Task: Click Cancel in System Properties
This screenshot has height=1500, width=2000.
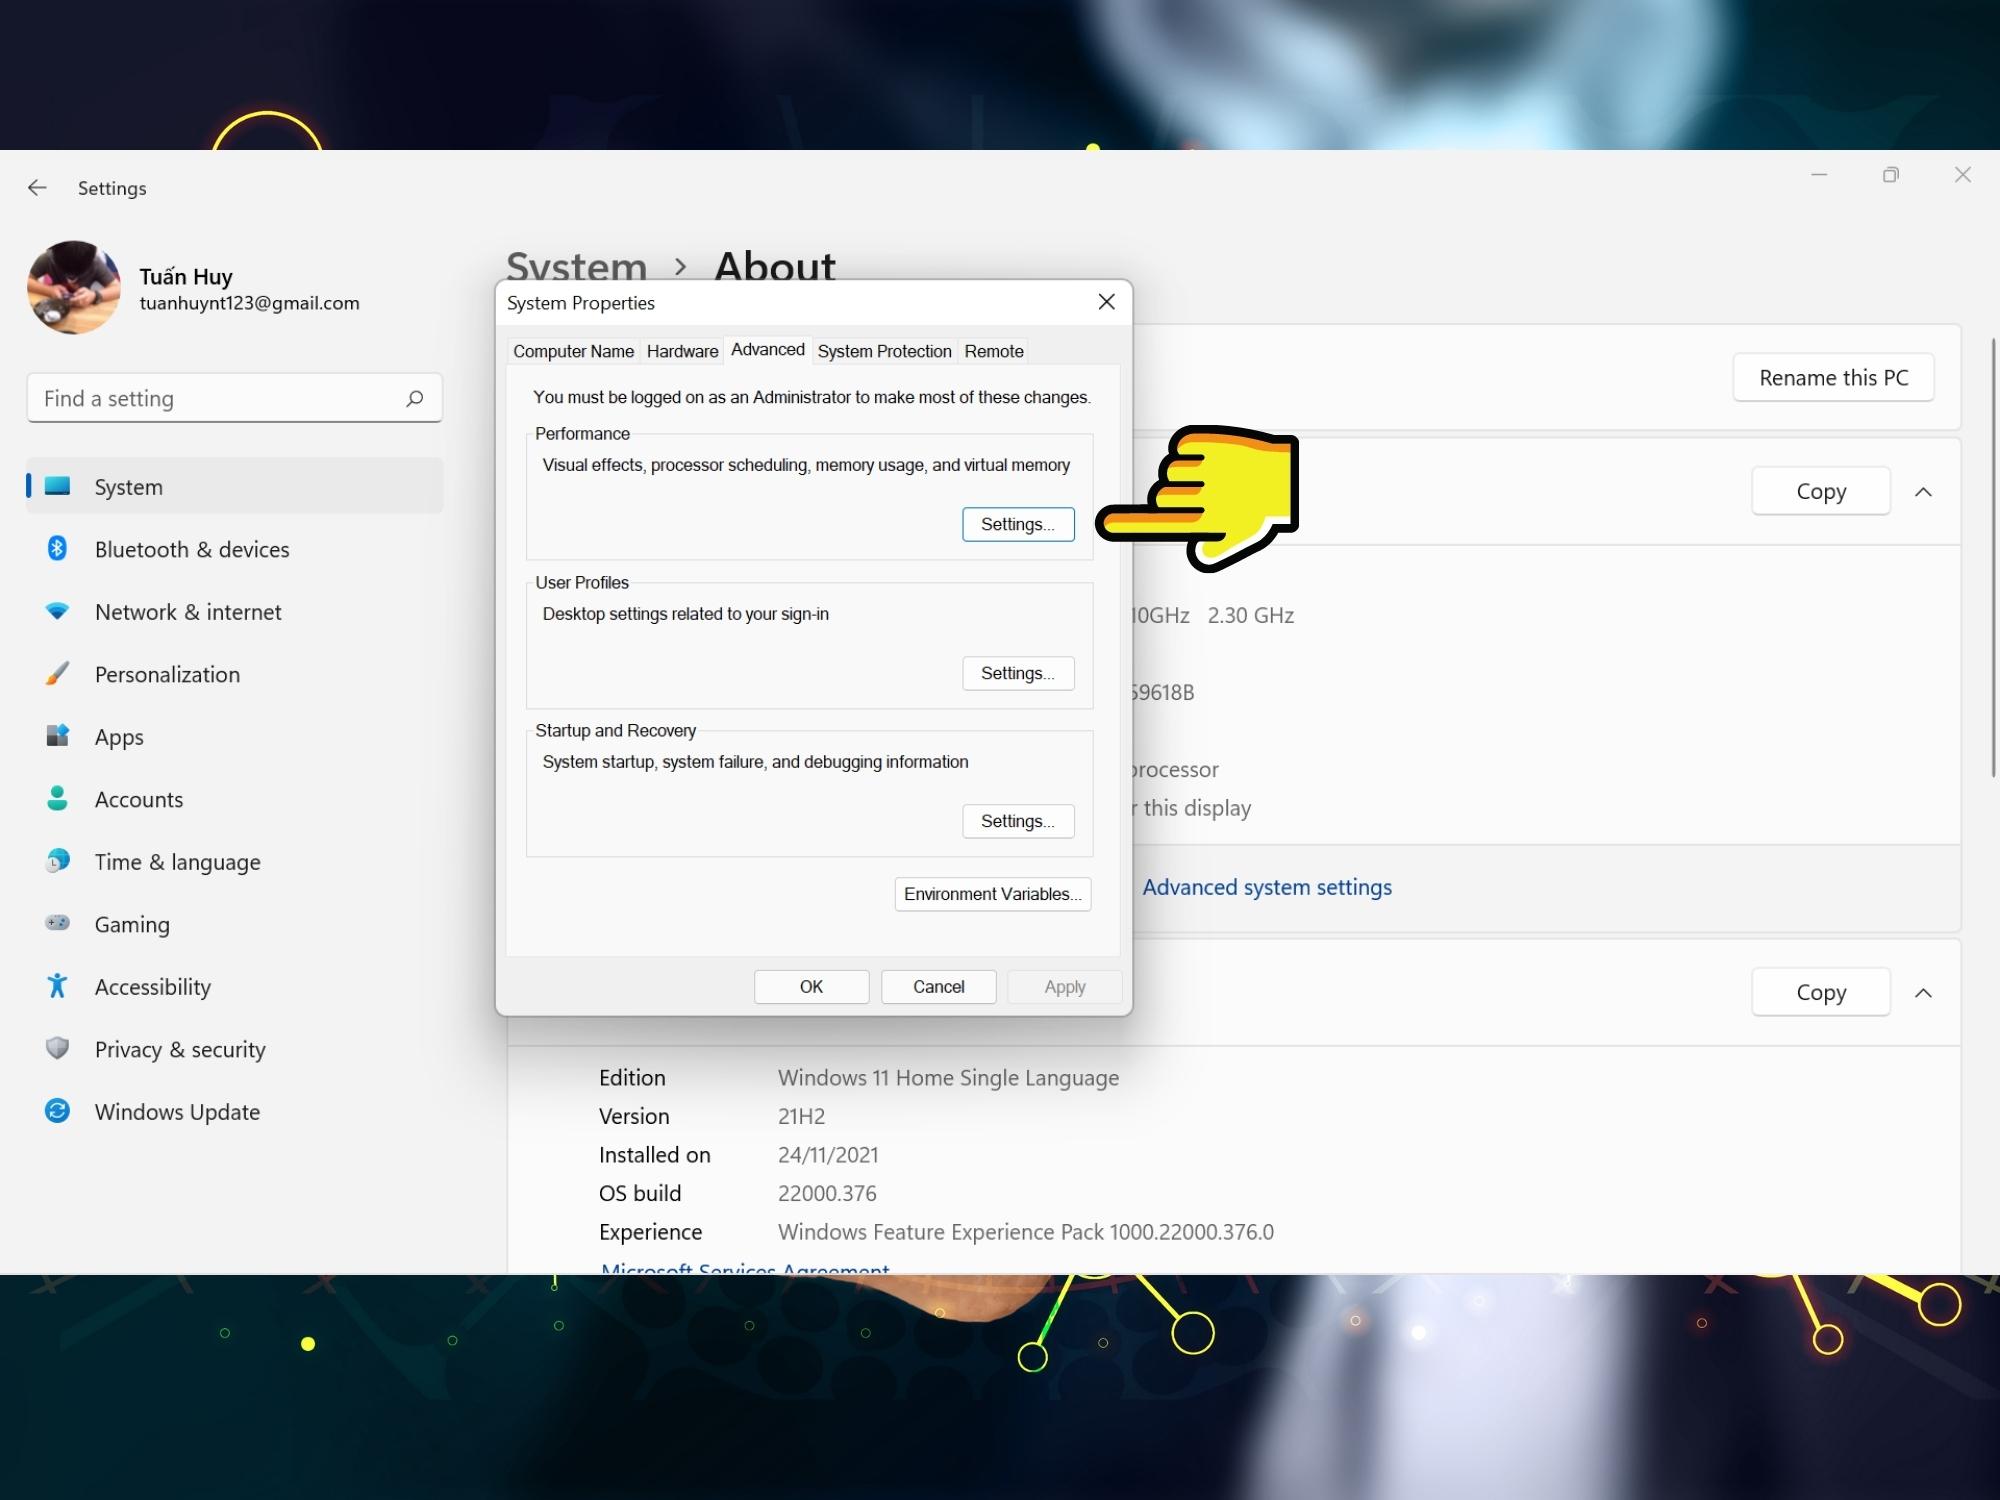Action: [938, 987]
